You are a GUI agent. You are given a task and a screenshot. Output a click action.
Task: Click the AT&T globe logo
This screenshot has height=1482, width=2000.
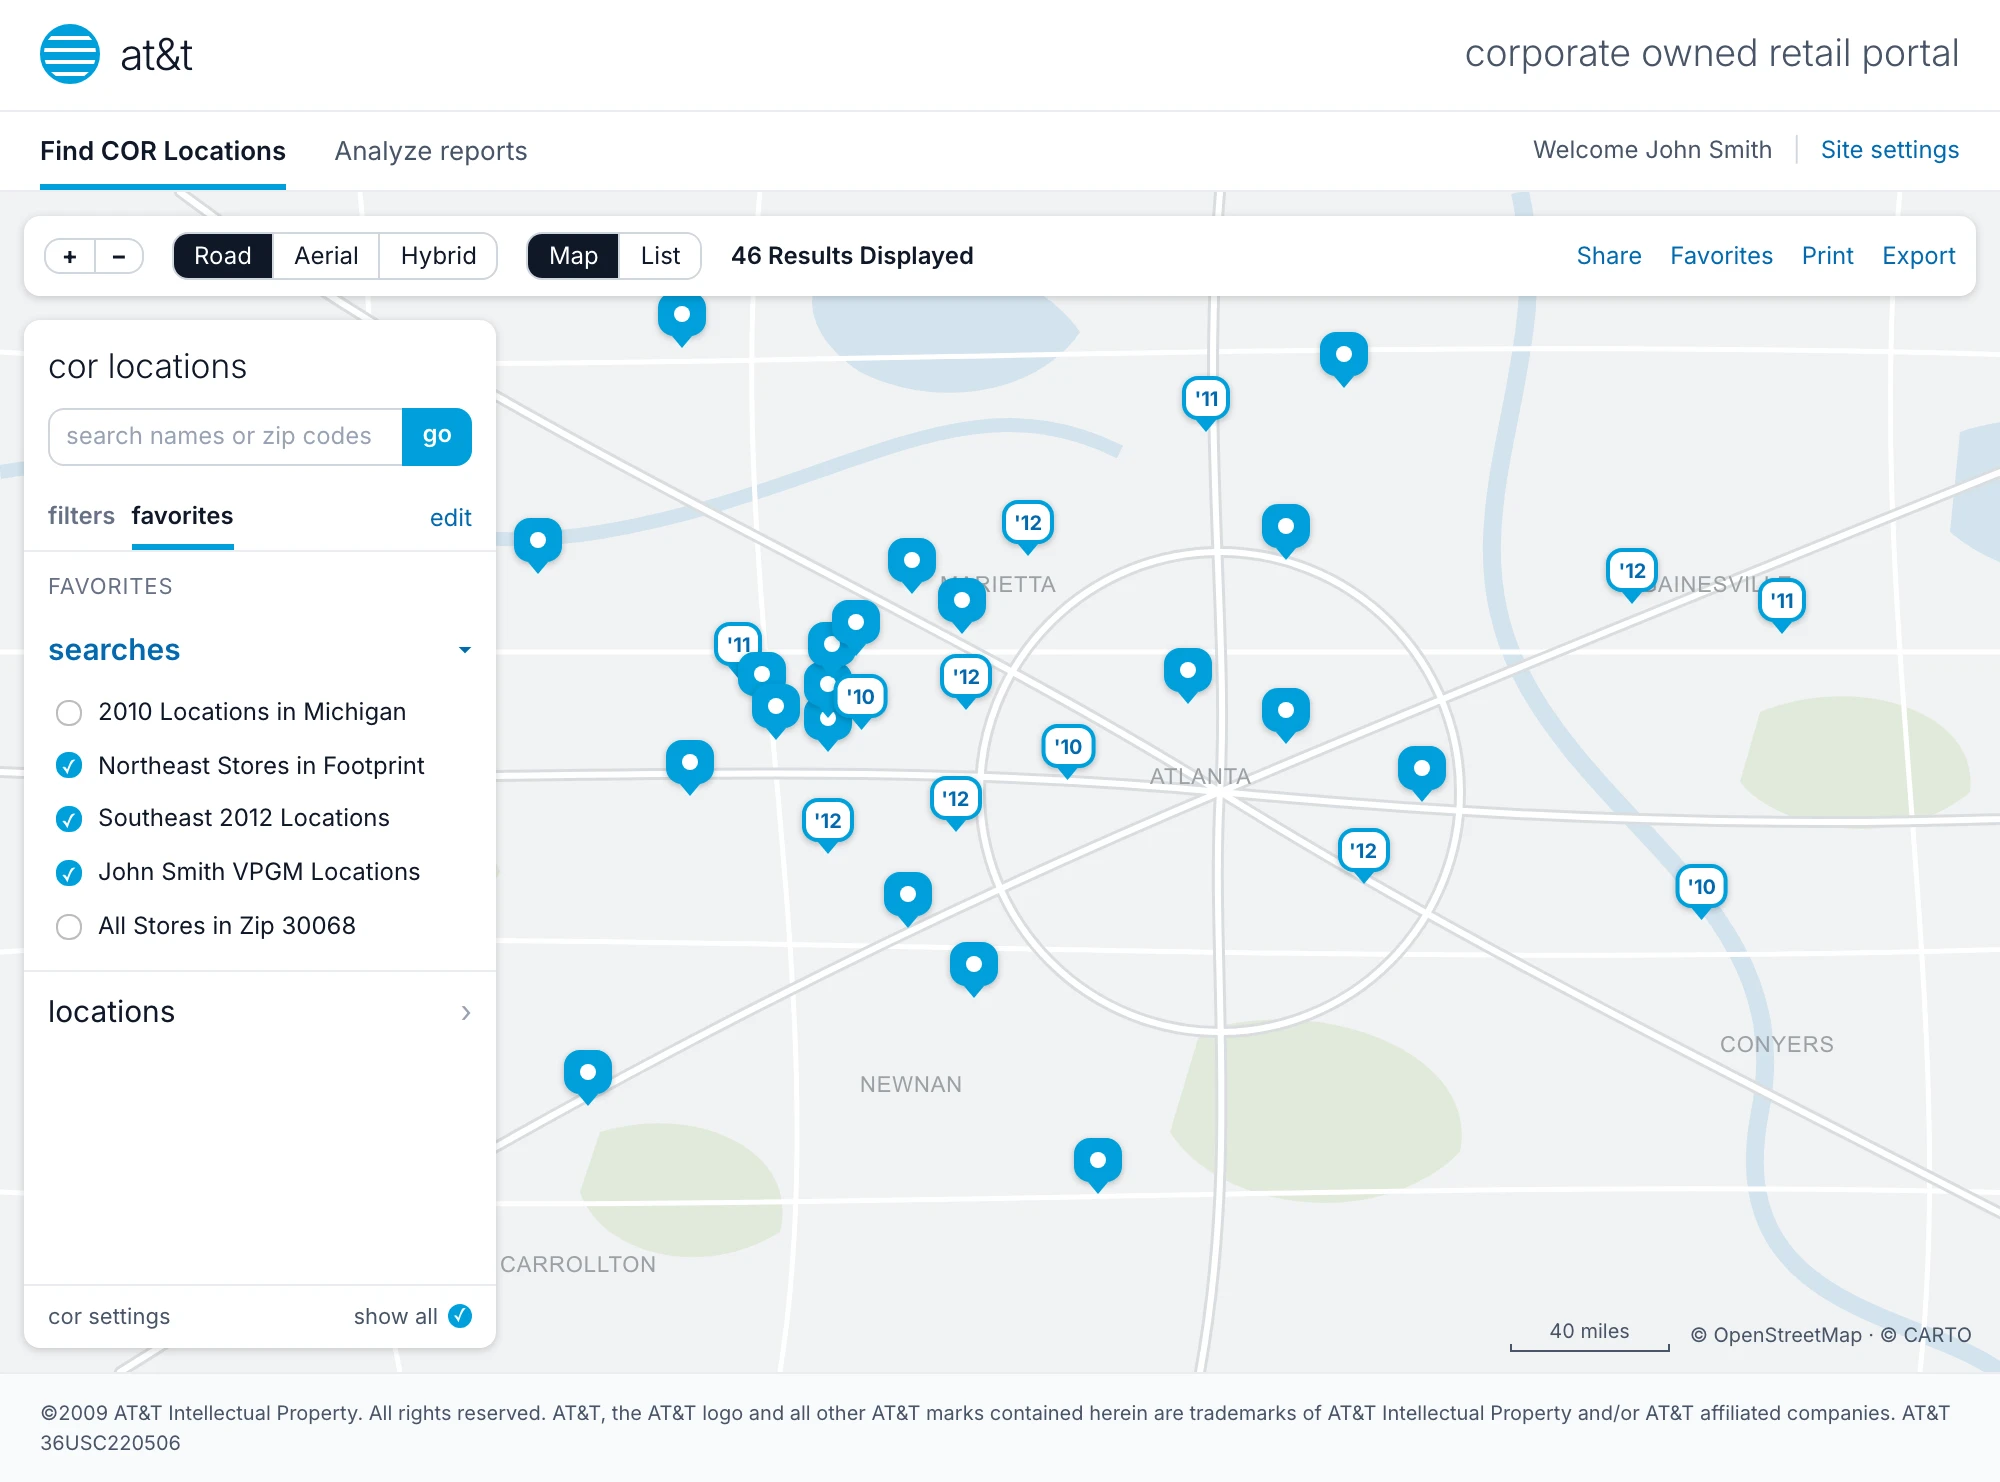point(70,54)
